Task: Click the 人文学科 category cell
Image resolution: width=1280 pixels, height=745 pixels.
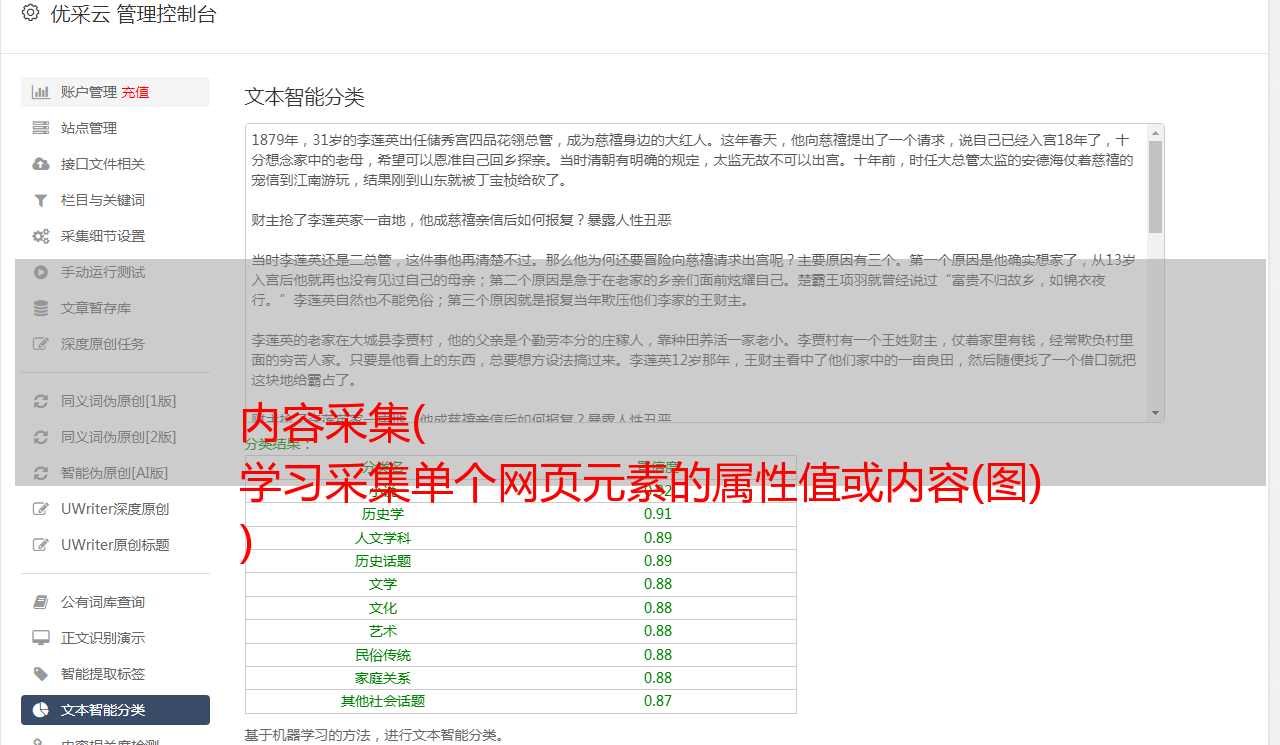Action: click(x=383, y=538)
